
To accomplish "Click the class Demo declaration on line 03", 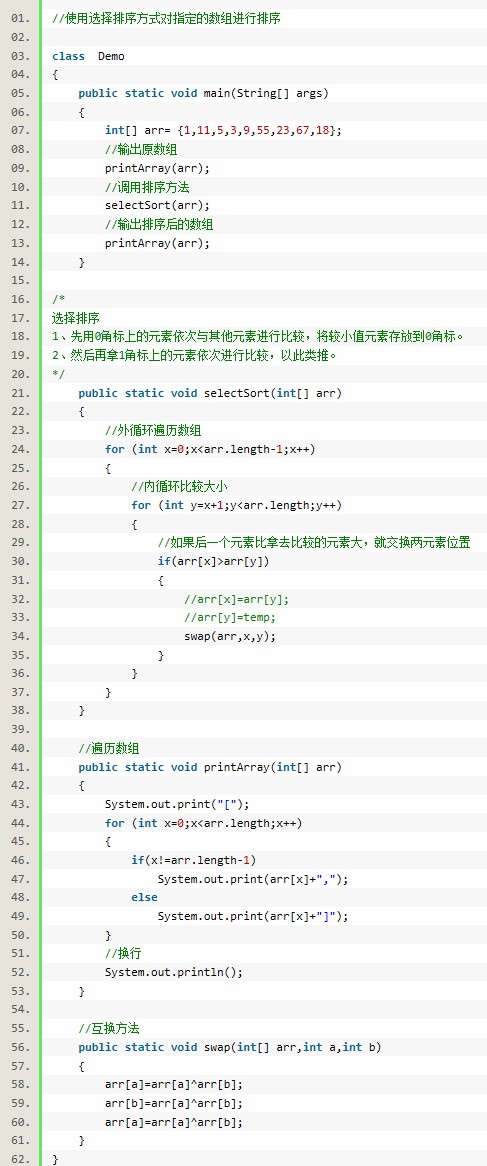I will tap(88, 56).
